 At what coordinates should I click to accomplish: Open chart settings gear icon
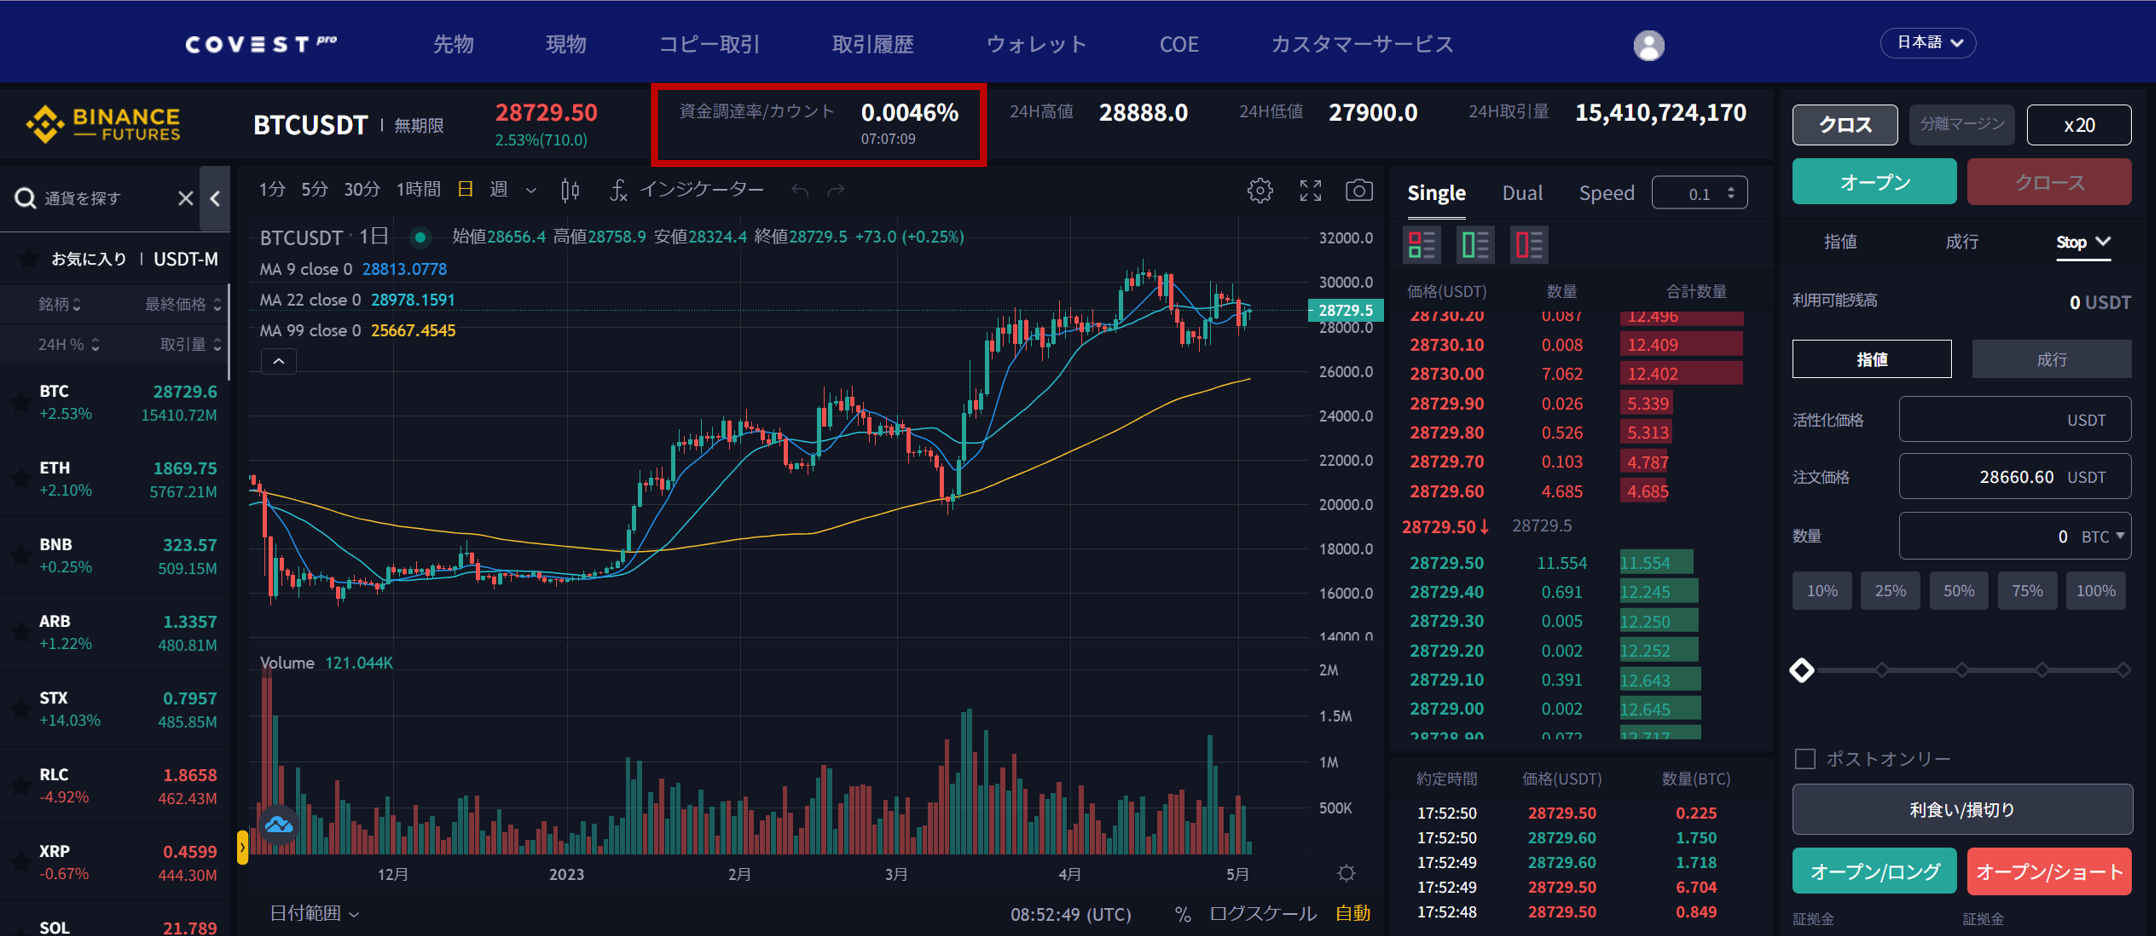tap(1260, 190)
